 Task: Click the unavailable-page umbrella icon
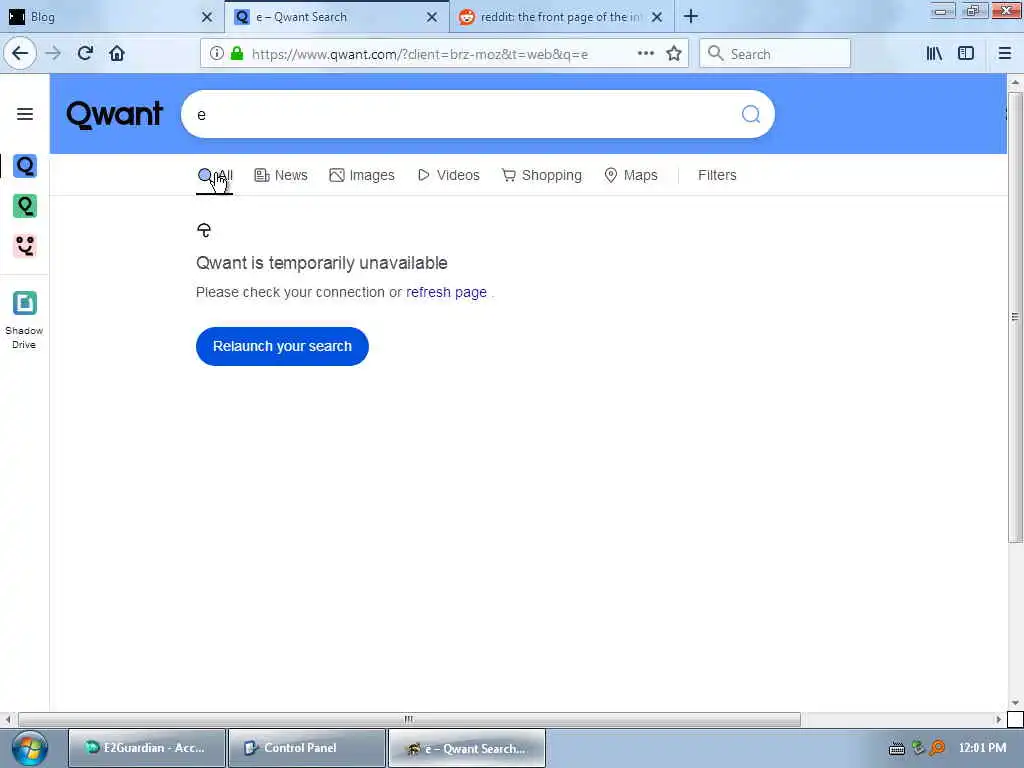tap(204, 230)
